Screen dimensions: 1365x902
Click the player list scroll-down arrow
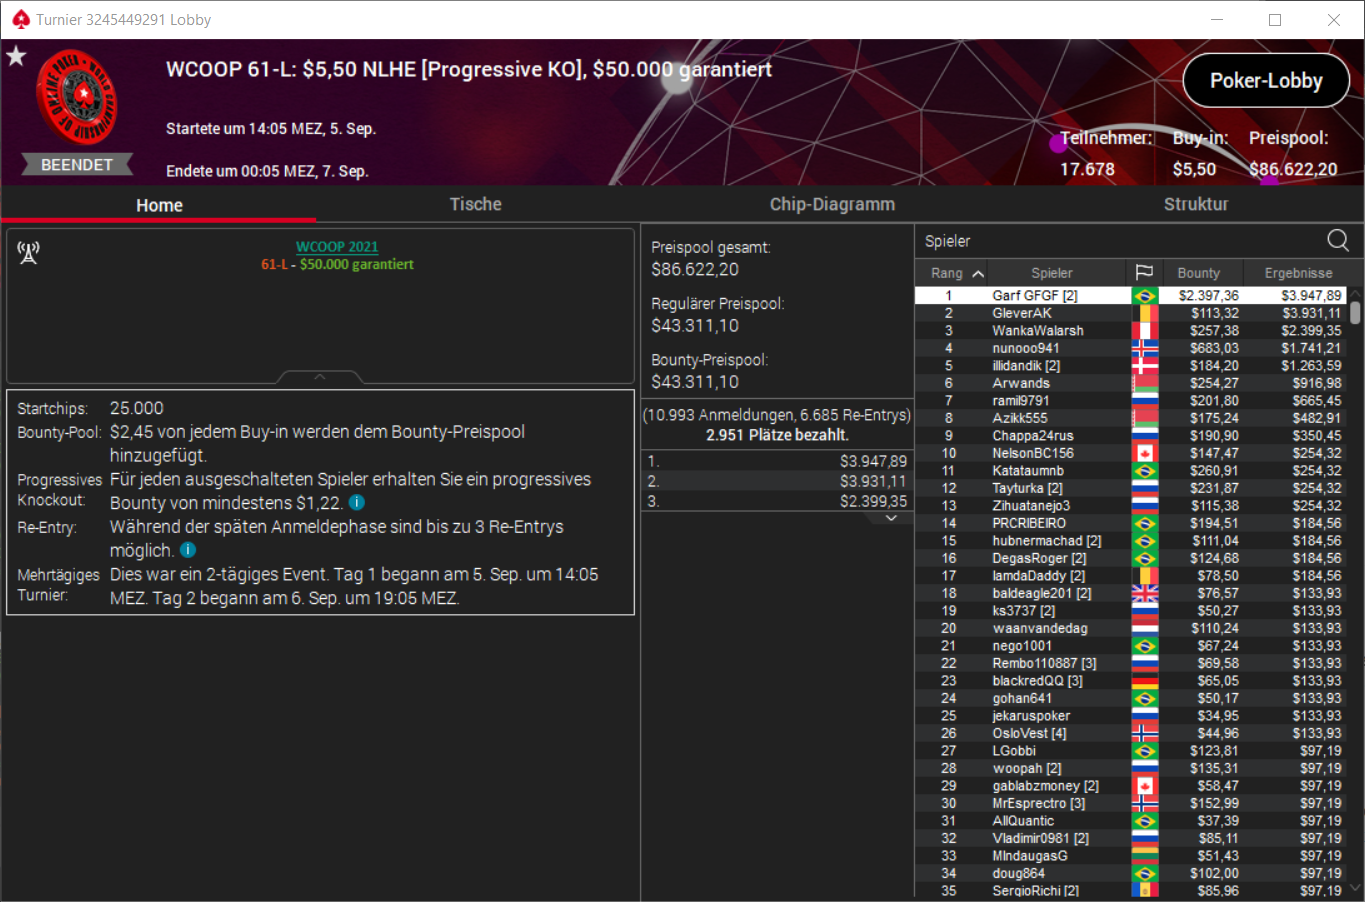pos(1355,887)
